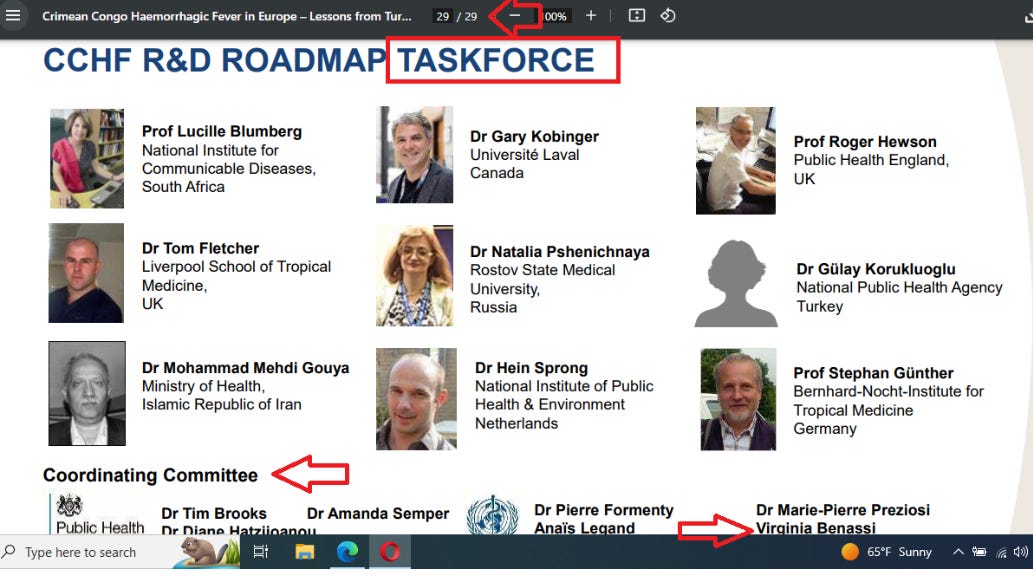This screenshot has height=576, width=1033.
Task: Click the name 'Dr Tim Brooks'
Action: (214, 513)
